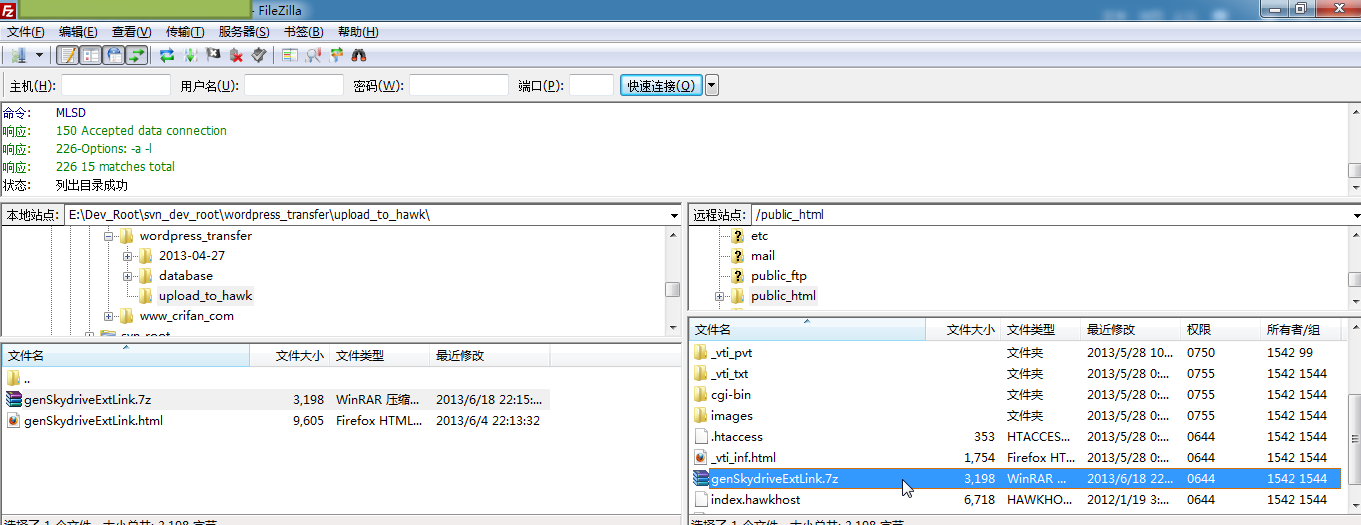Toggle the local directory tree display
The image size is (1361, 525).
click(90, 55)
